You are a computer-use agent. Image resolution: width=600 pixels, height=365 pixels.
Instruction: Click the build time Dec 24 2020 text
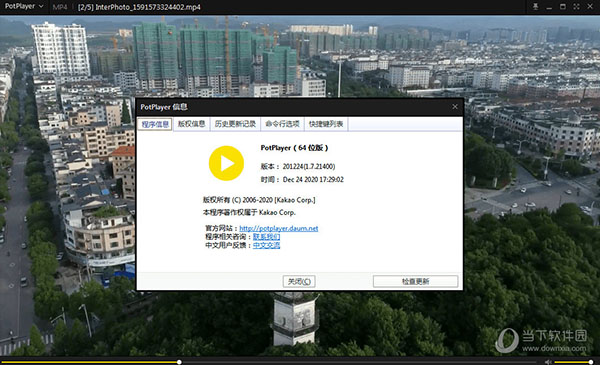coord(313,179)
